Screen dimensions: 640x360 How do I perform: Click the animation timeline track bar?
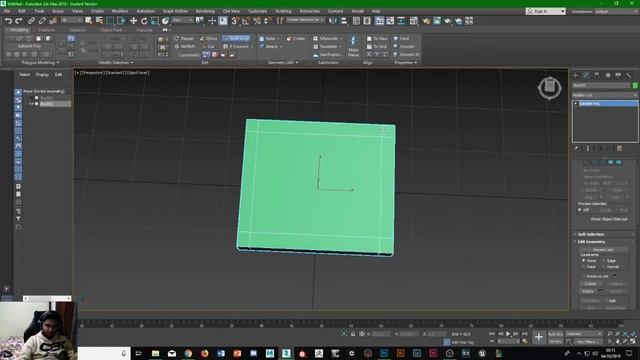[351, 324]
